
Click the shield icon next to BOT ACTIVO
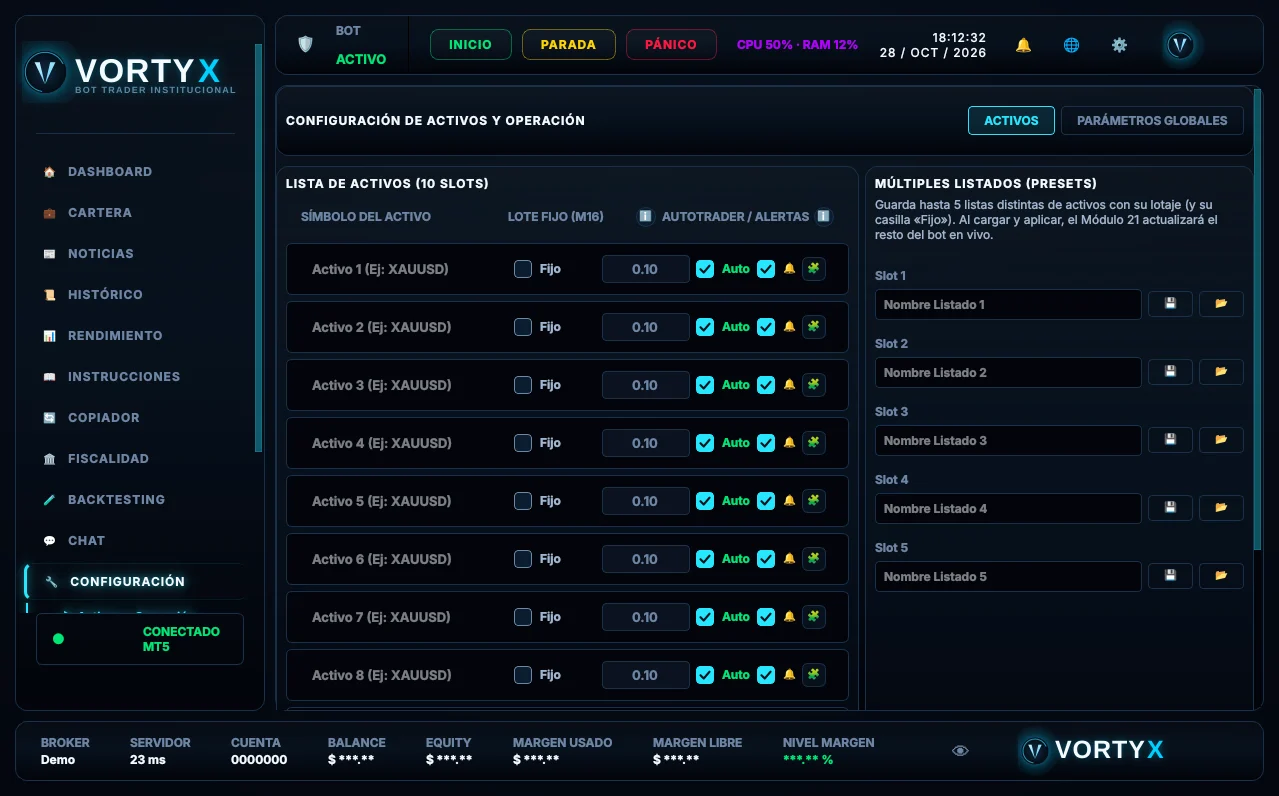(x=305, y=45)
